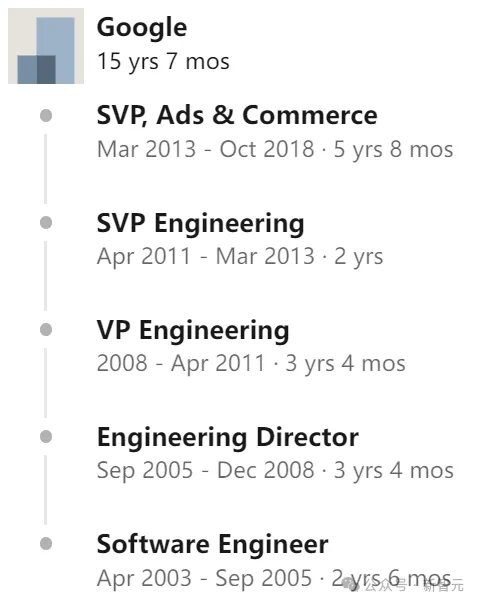The width and height of the screenshot is (479, 604).
Task: Click the Engineering Director bullet marker
Action: (46, 437)
